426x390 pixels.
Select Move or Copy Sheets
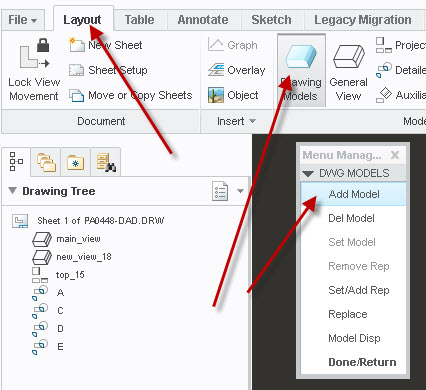[130, 95]
